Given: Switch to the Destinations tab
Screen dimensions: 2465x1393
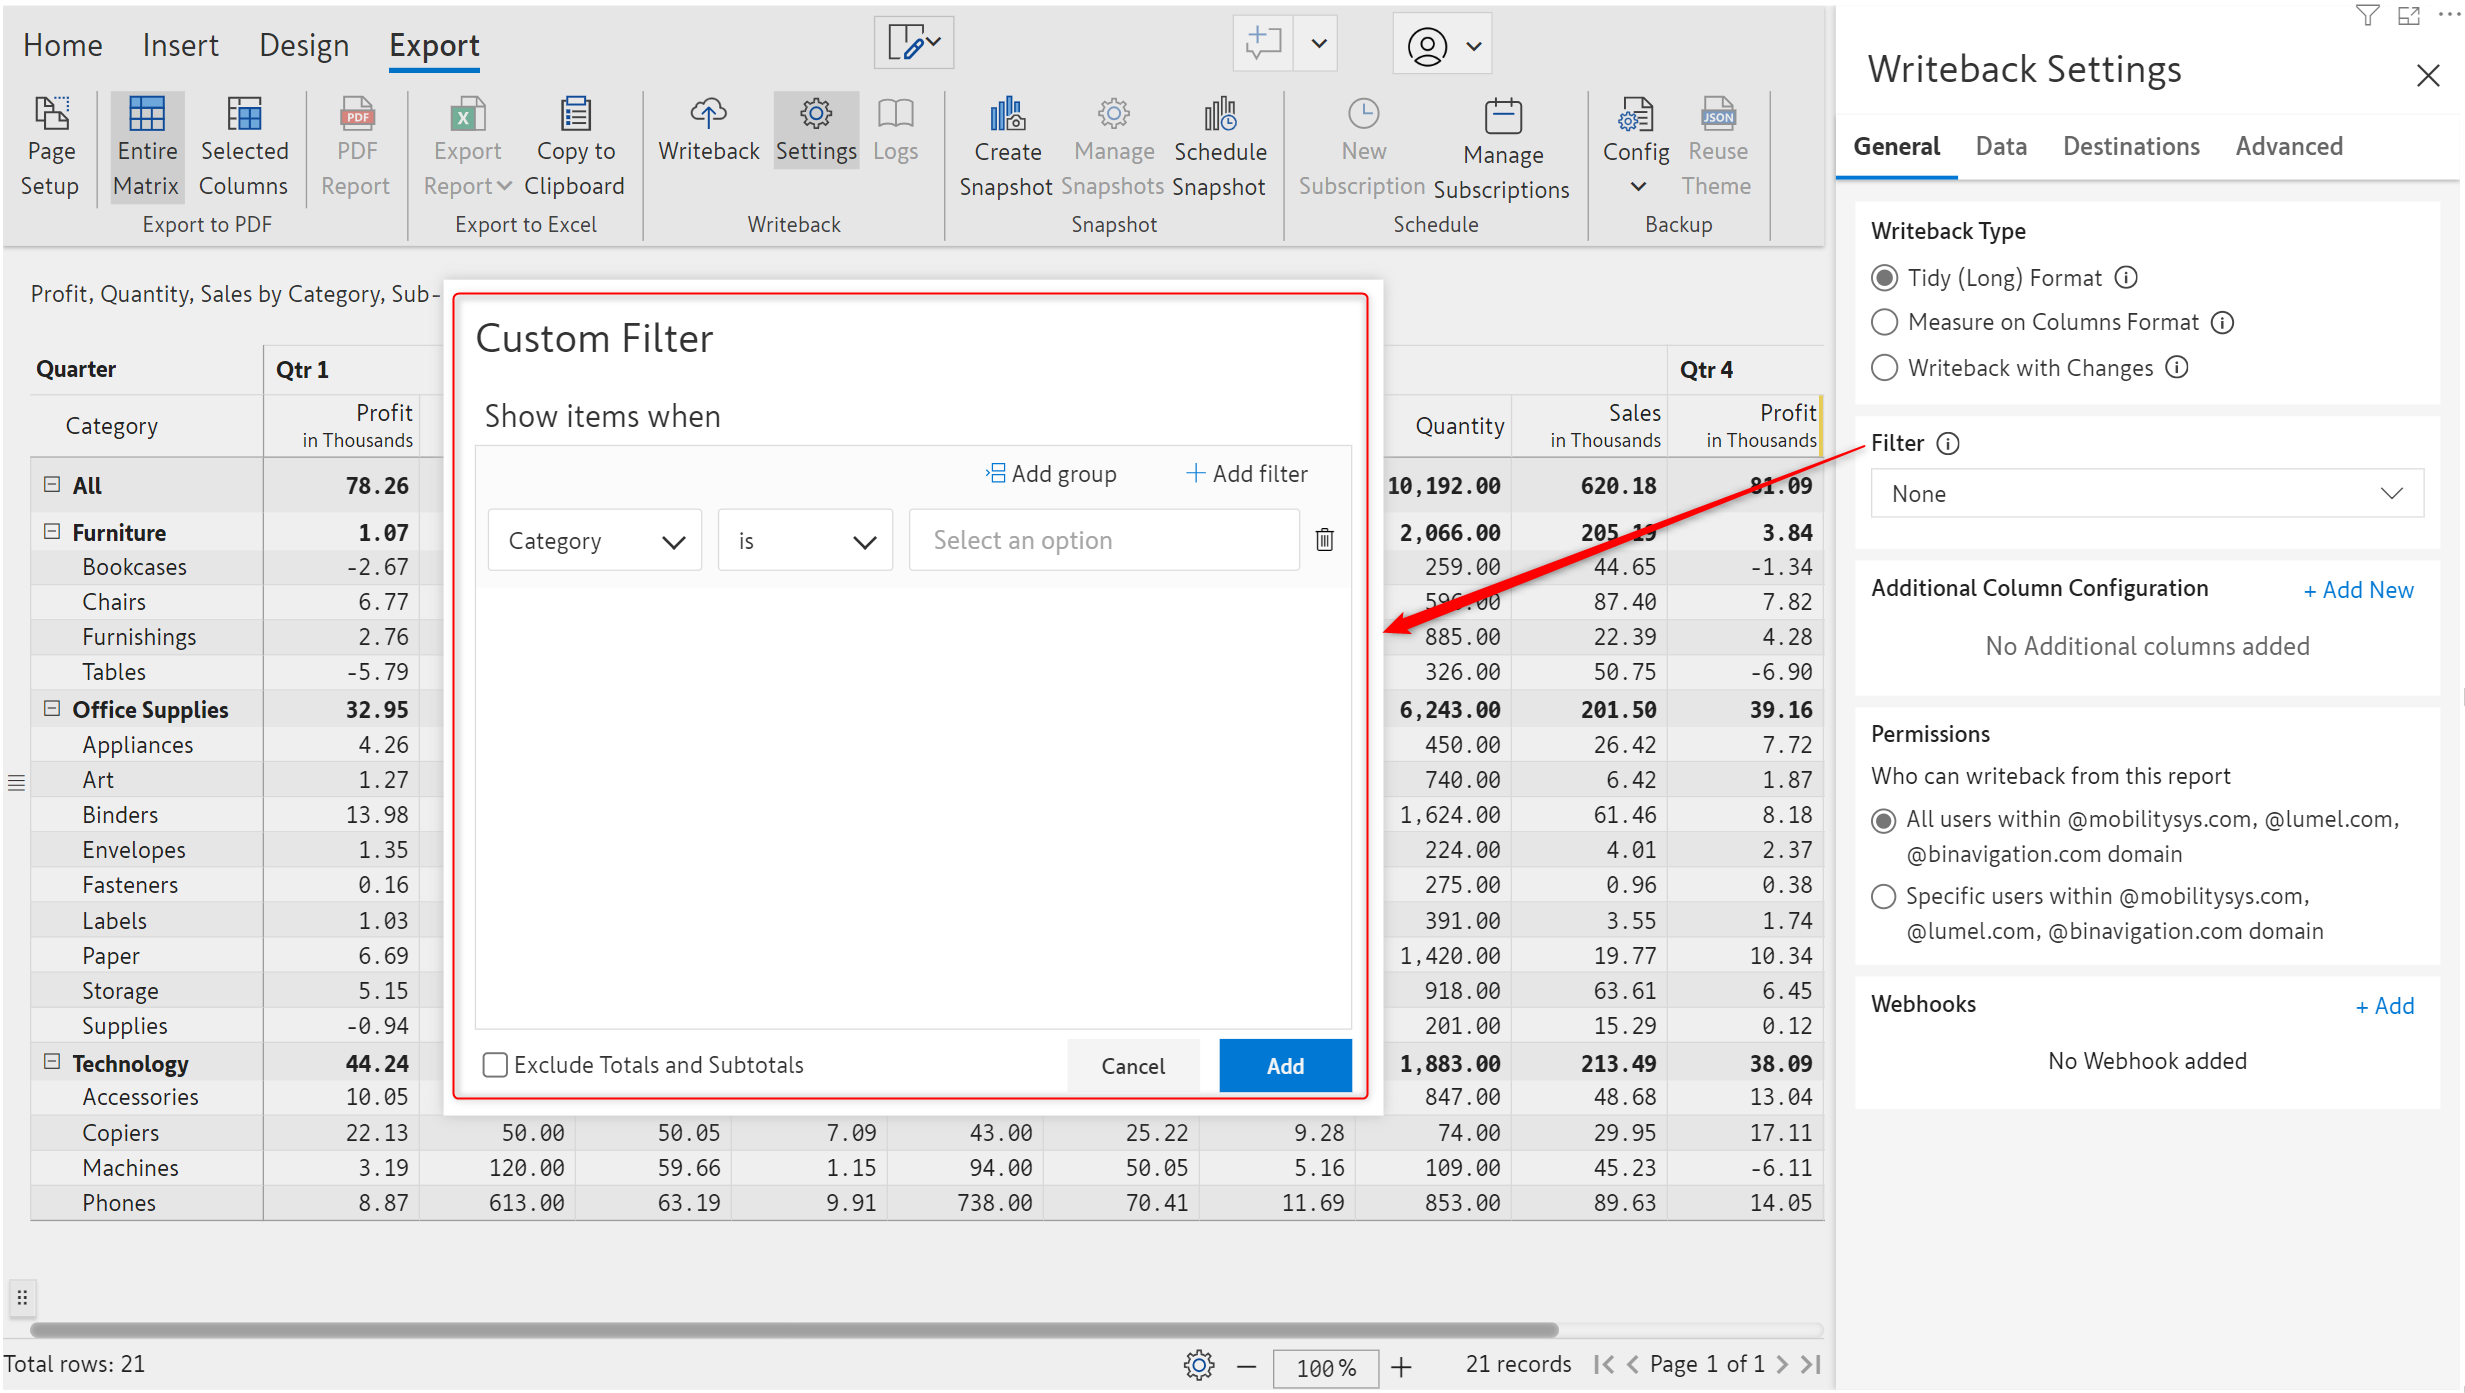Looking at the screenshot, I should [2130, 147].
